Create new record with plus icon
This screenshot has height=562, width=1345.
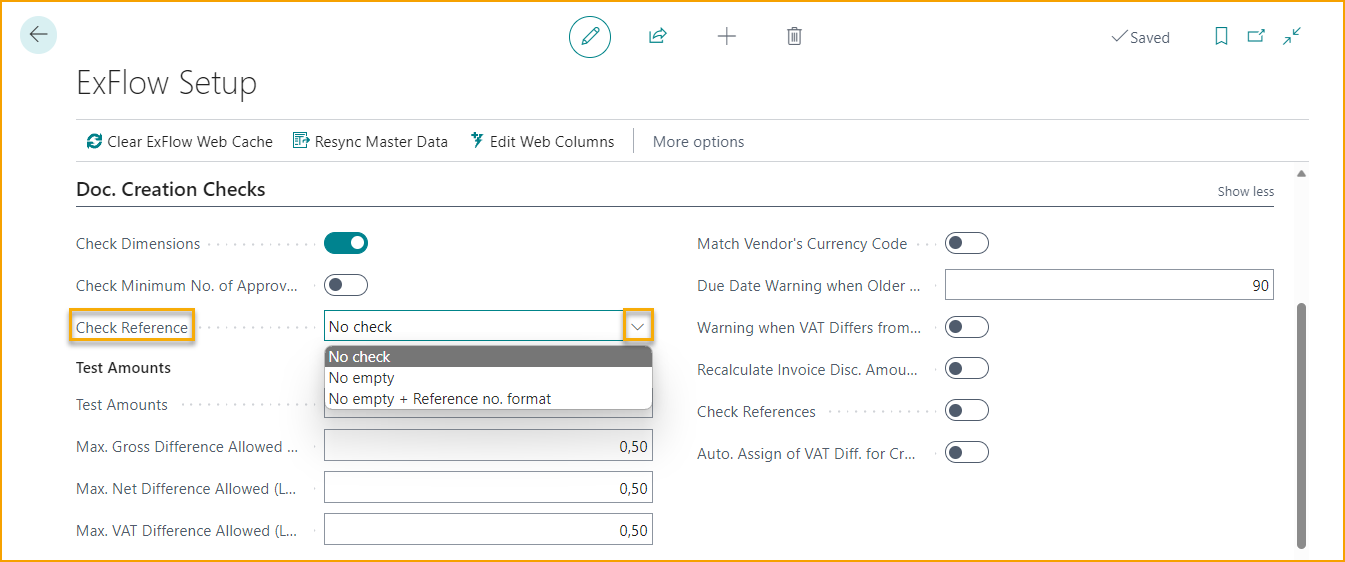tap(727, 37)
